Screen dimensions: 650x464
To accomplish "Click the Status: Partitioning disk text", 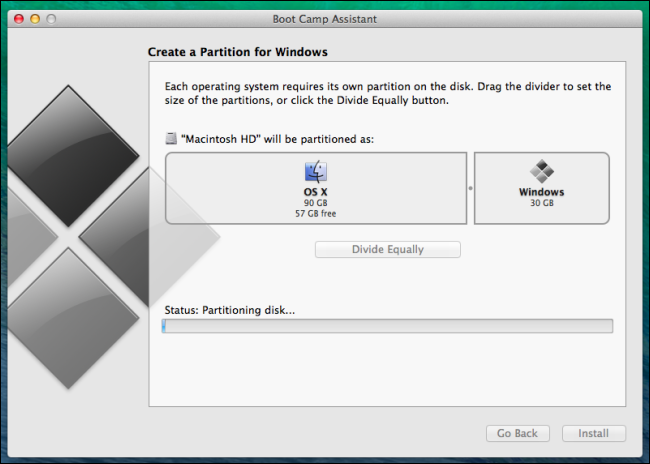I will (x=229, y=310).
